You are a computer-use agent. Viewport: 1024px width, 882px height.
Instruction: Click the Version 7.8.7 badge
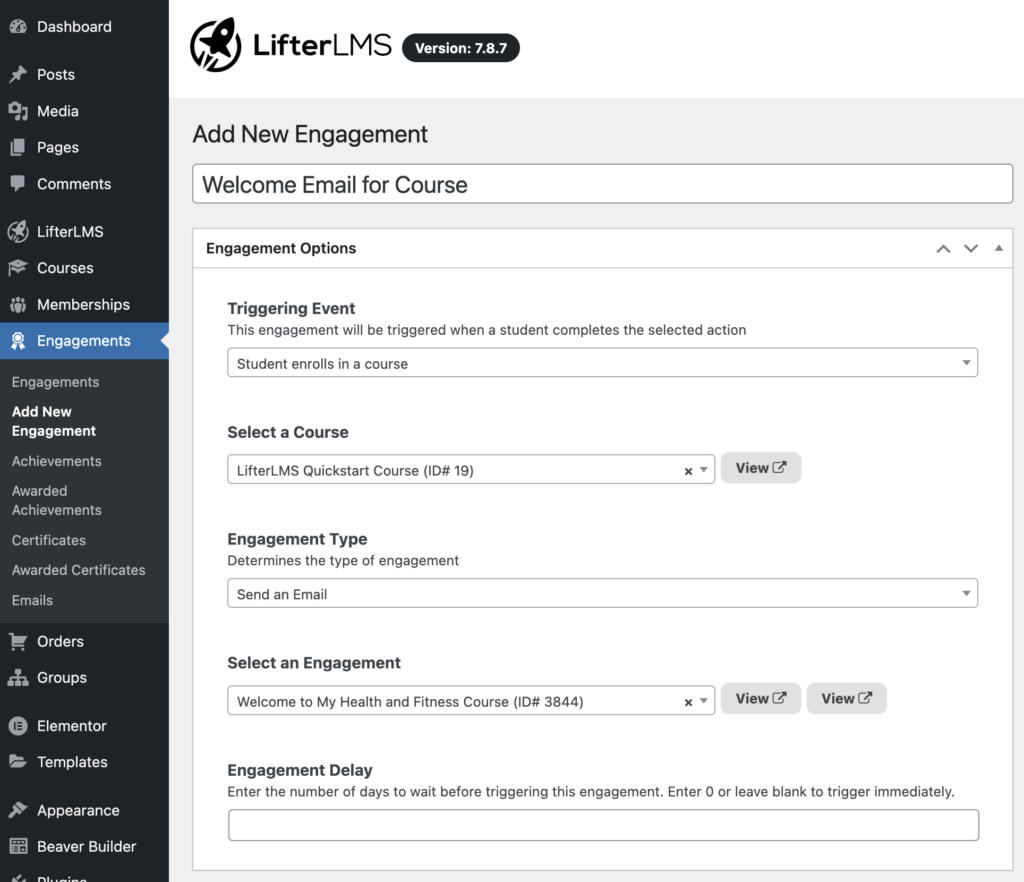click(x=461, y=48)
